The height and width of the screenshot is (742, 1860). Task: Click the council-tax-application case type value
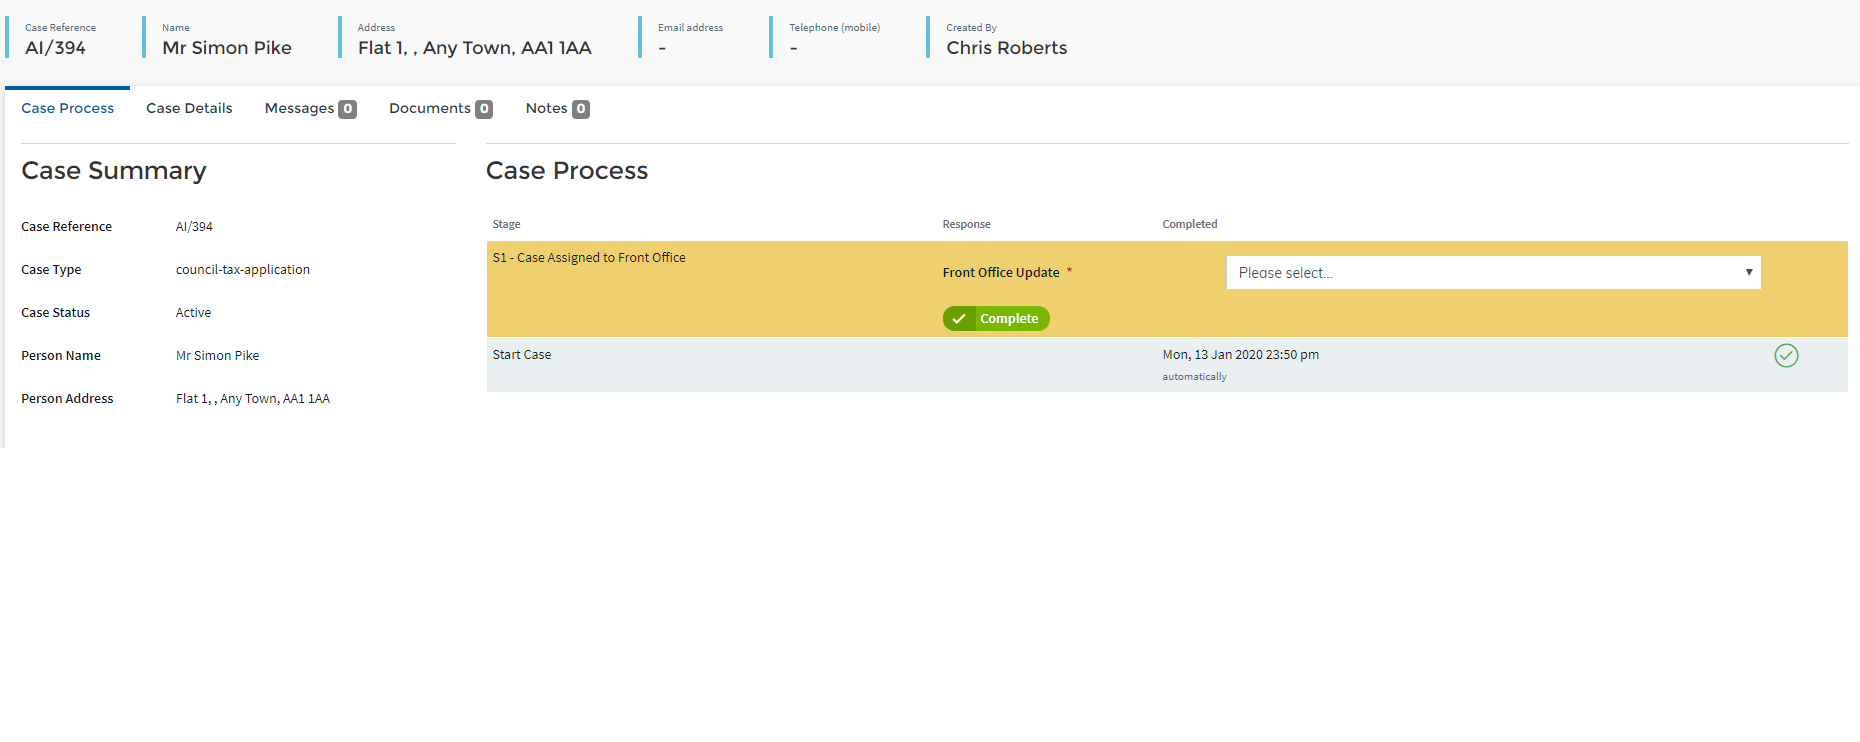click(243, 270)
